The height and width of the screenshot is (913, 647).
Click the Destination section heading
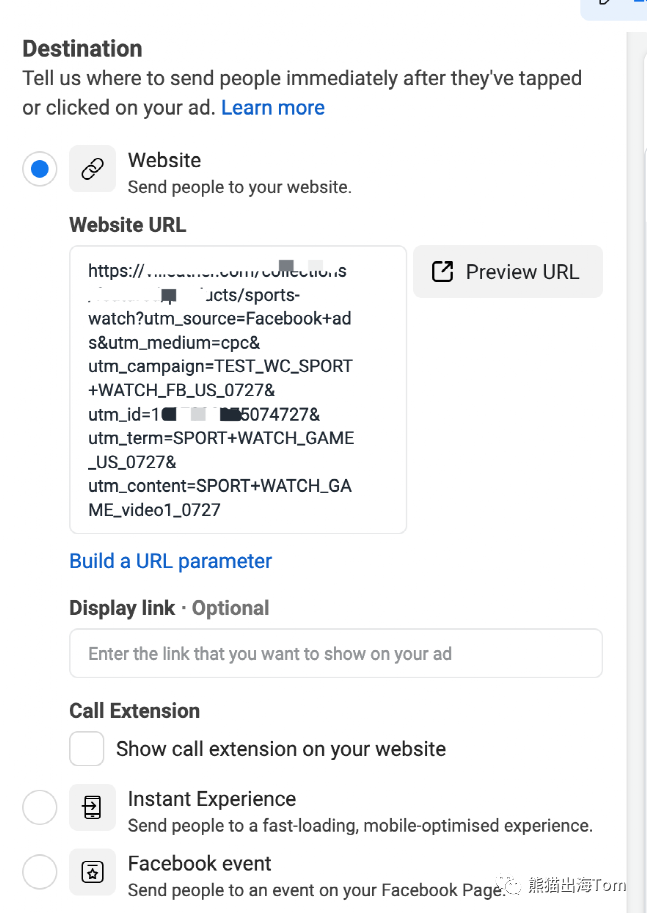point(82,48)
